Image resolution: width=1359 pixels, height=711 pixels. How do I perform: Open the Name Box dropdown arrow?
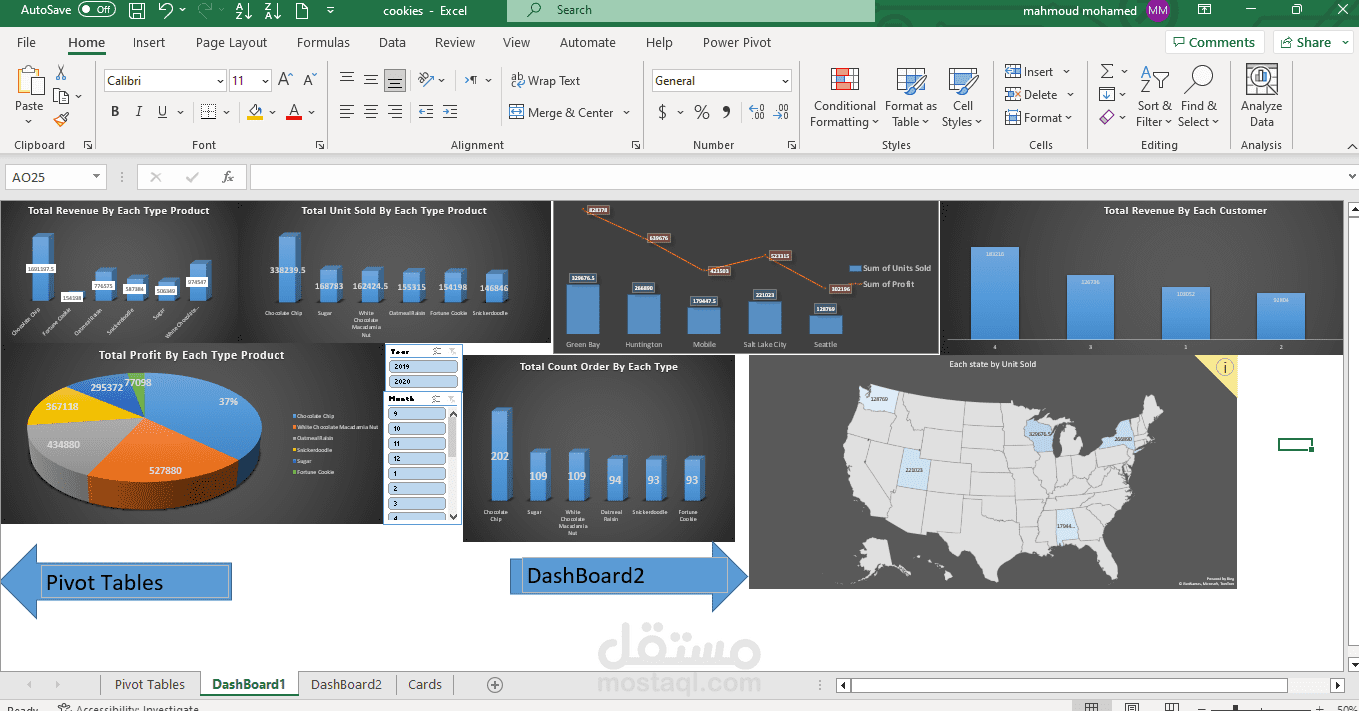[97, 177]
